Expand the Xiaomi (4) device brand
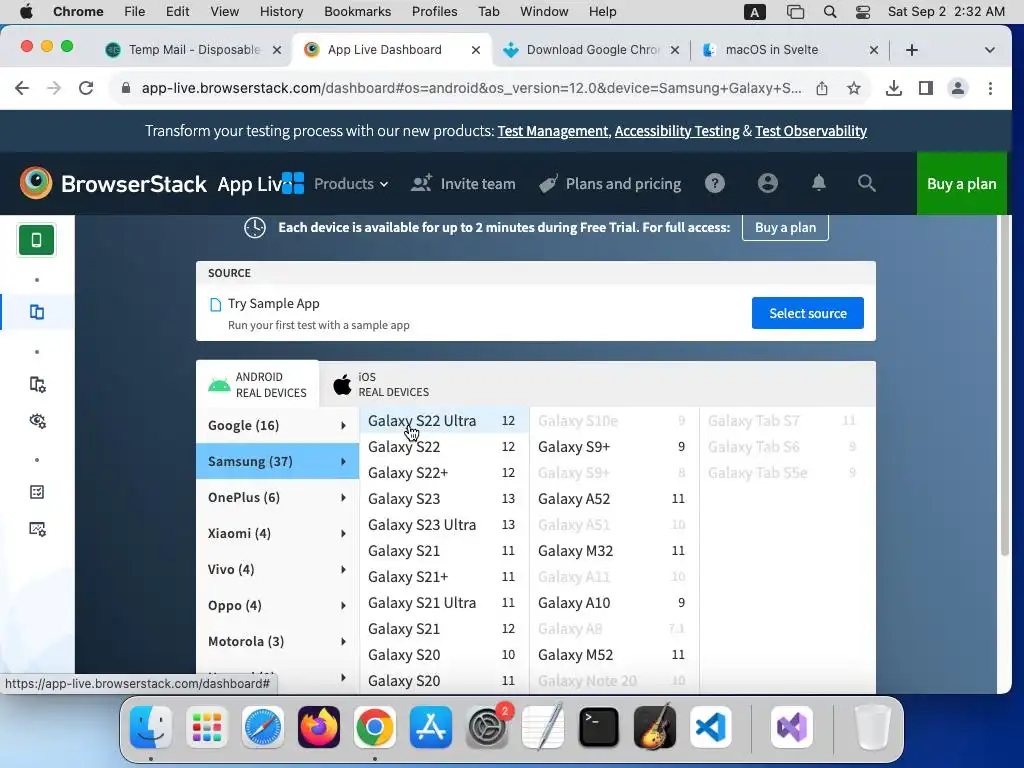The image size is (1024, 768). [x=278, y=533]
